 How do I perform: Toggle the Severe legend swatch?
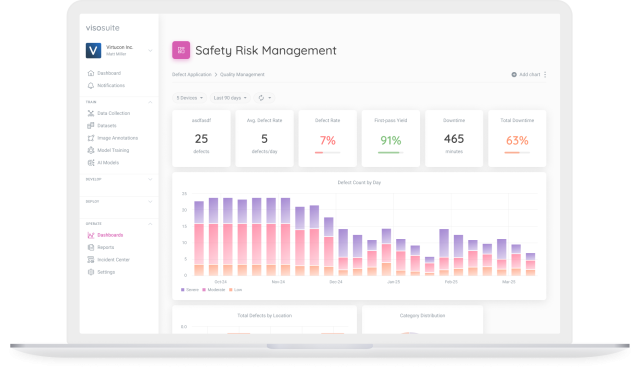pyautogui.click(x=182, y=290)
